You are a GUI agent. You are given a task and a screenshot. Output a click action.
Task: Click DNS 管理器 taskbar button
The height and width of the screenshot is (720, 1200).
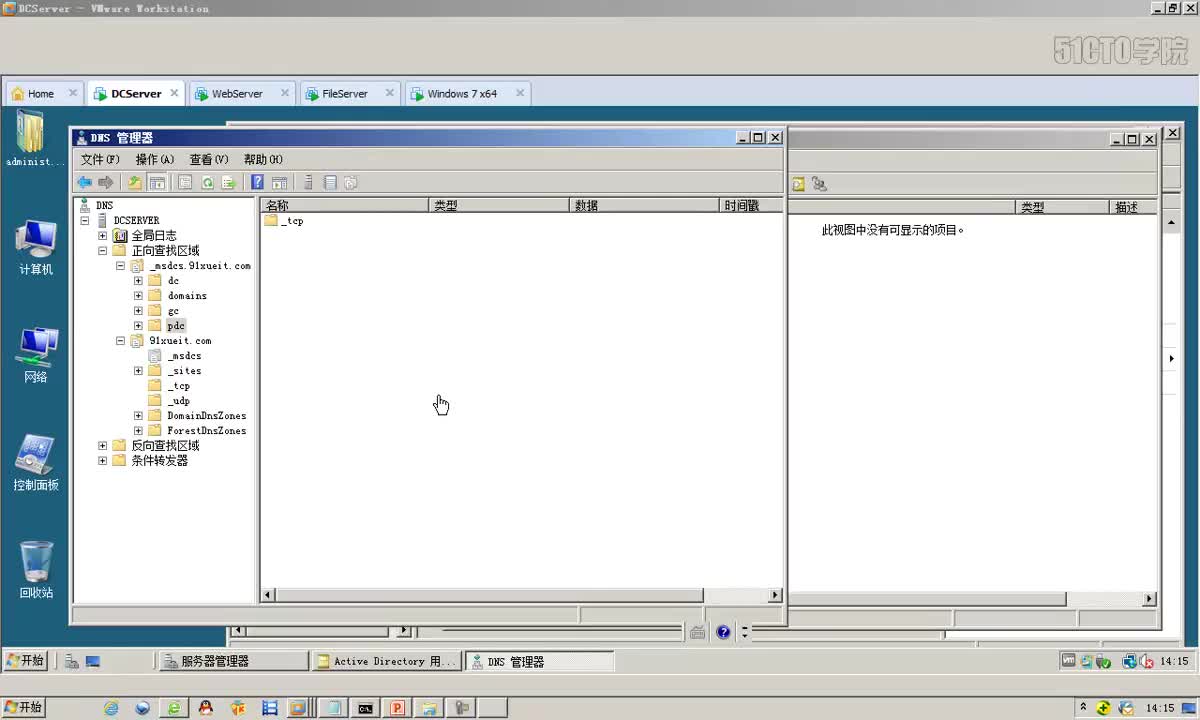click(x=539, y=661)
